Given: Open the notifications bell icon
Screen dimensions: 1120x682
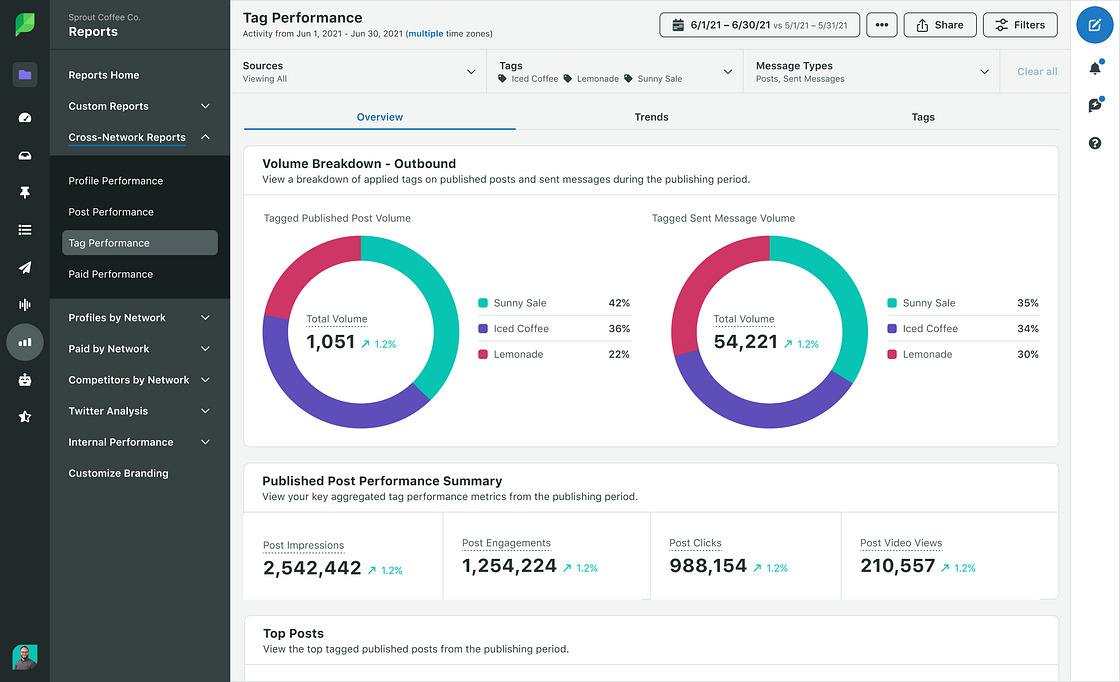Looking at the screenshot, I should point(1094,68).
